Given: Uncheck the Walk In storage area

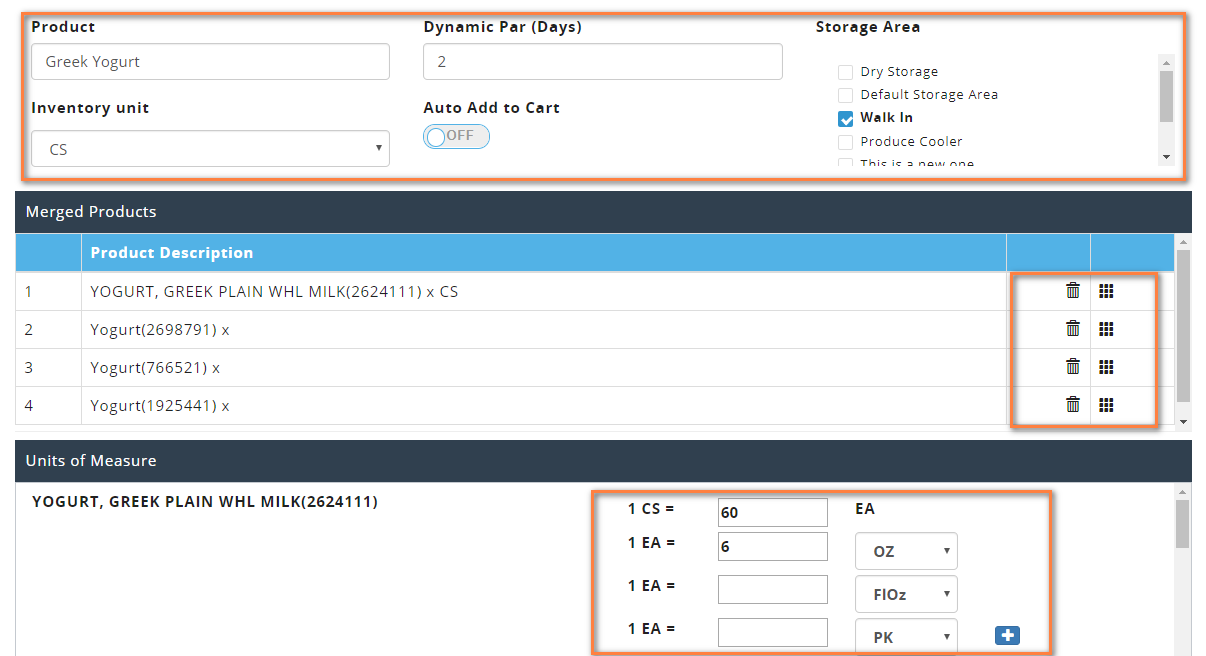Looking at the screenshot, I should (x=846, y=118).
